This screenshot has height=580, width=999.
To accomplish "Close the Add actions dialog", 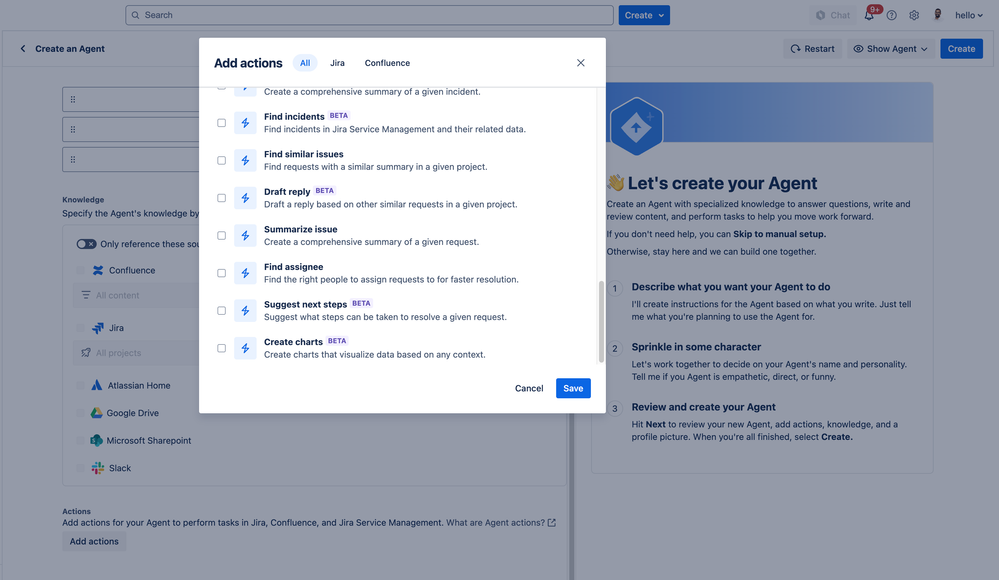I will [x=580, y=62].
